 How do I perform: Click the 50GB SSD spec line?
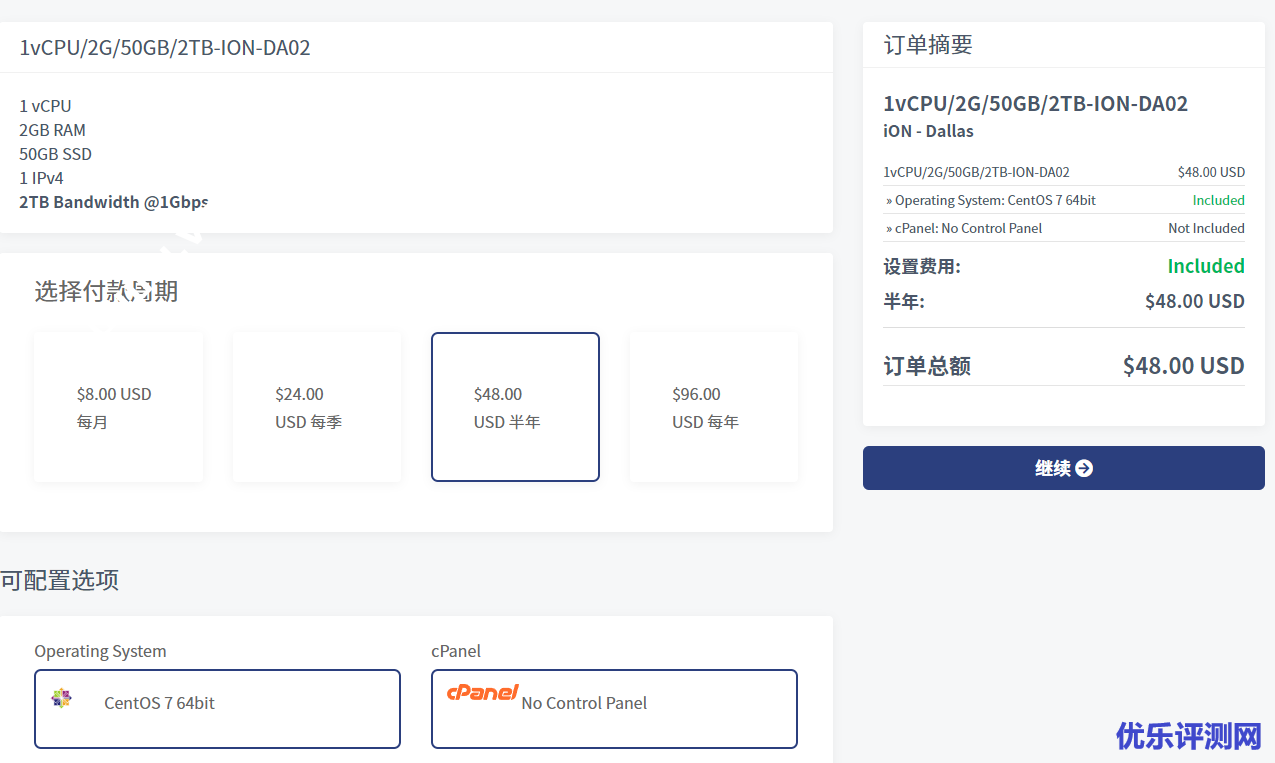[x=55, y=154]
